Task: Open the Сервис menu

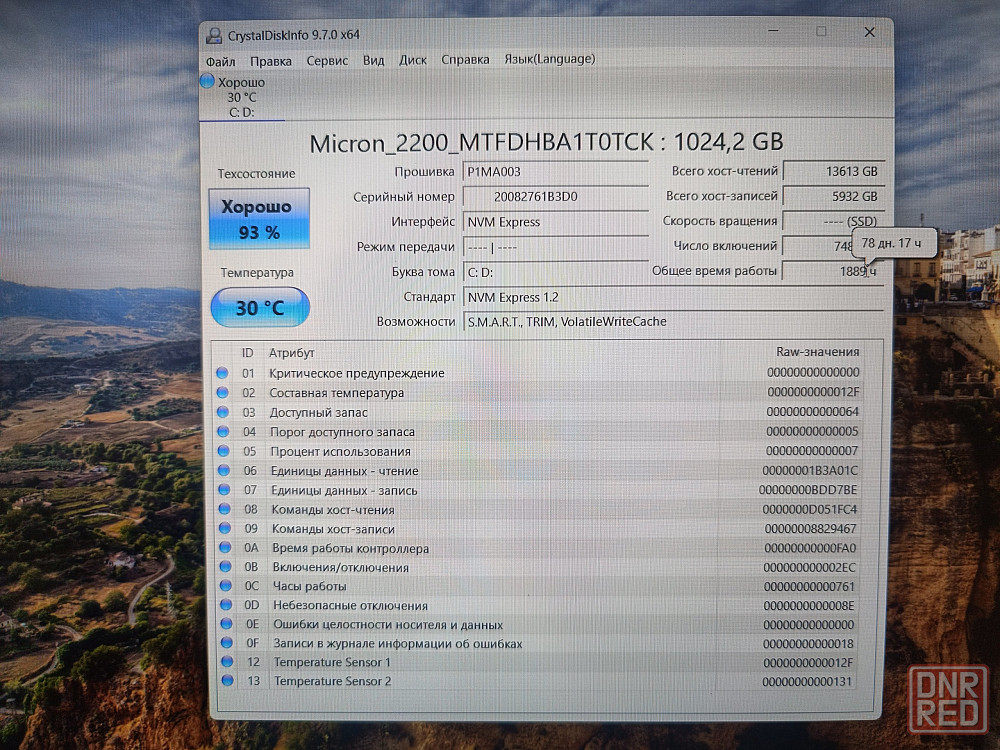Action: pos(327,60)
